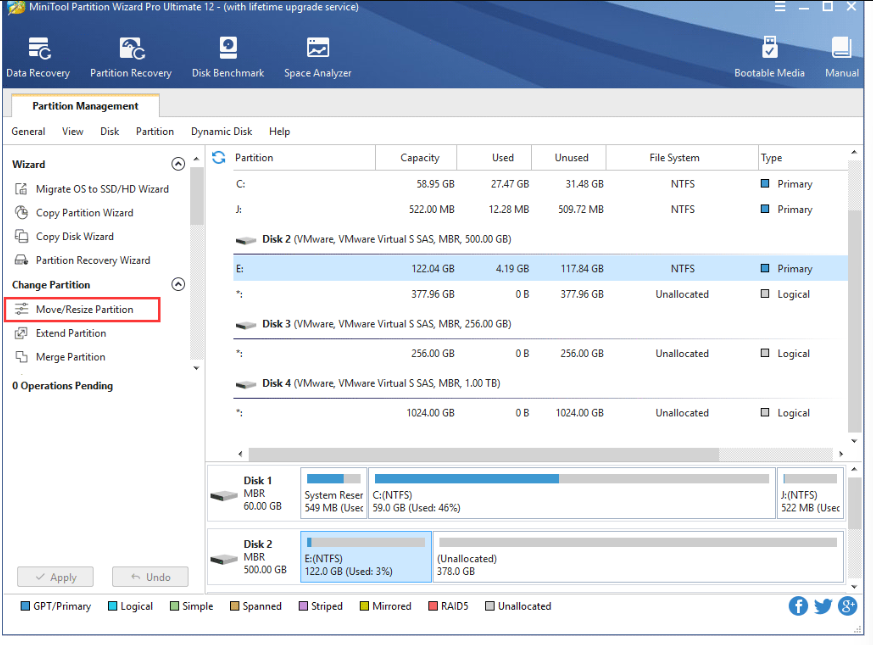Viewport: 873px width, 645px height.
Task: Open the Disk menu
Action: click(110, 131)
